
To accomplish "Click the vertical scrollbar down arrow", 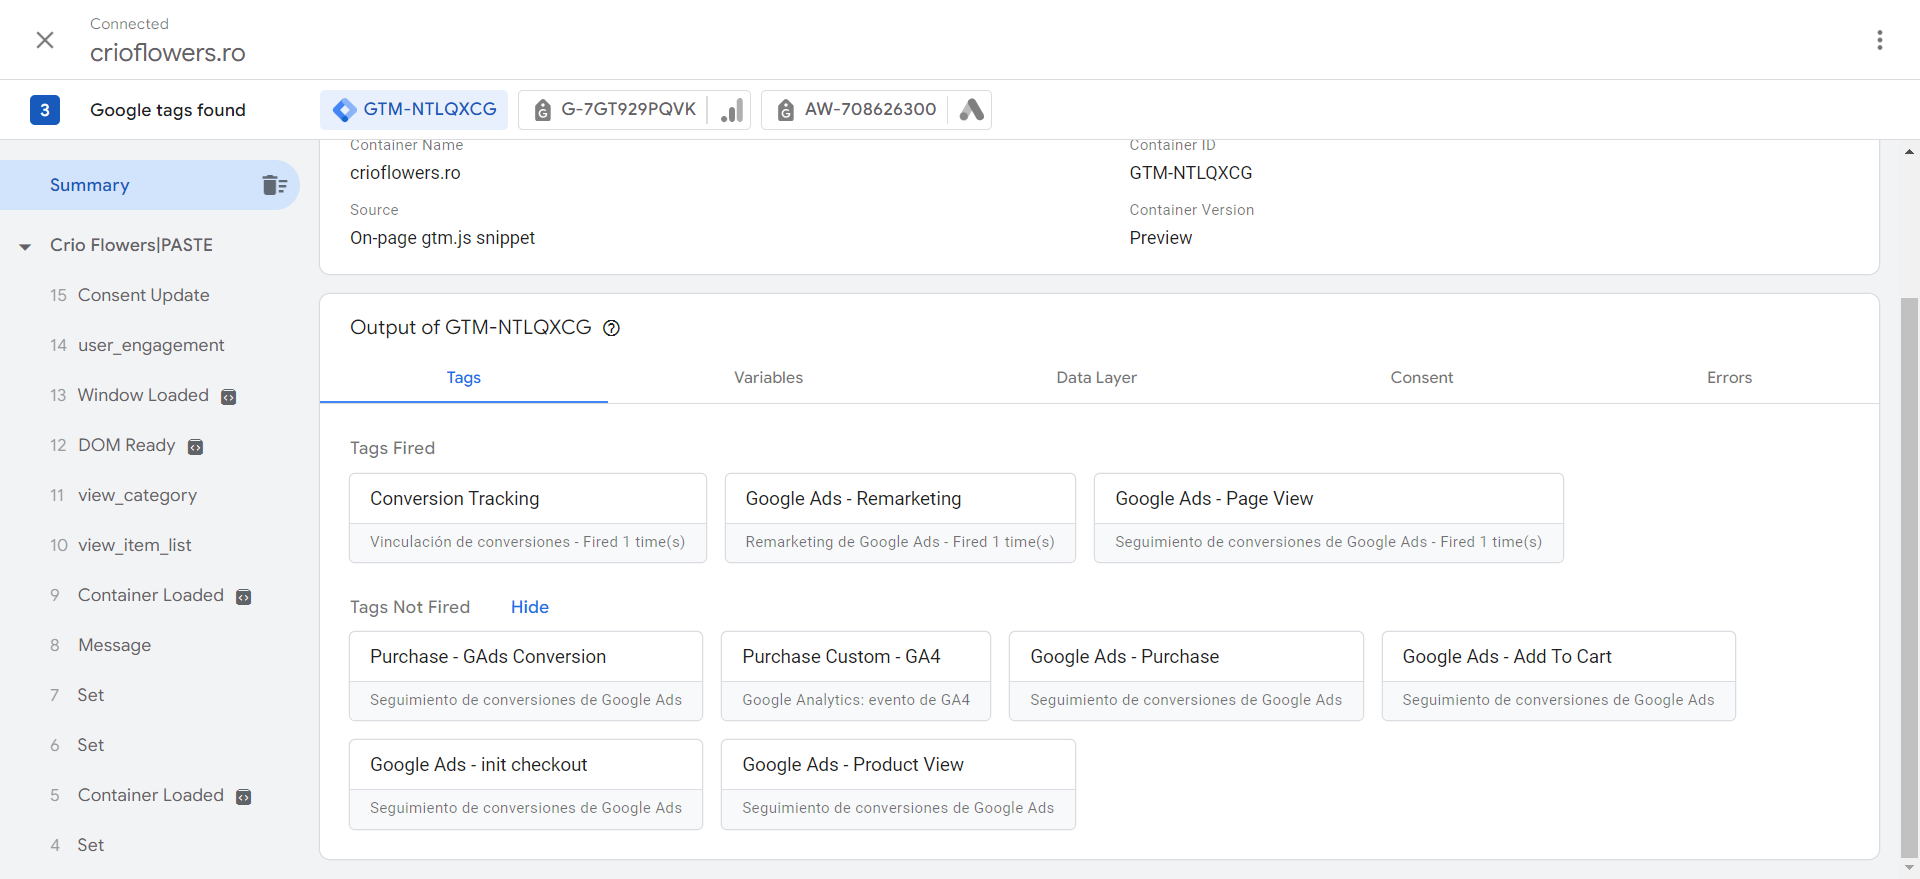I will [1909, 868].
